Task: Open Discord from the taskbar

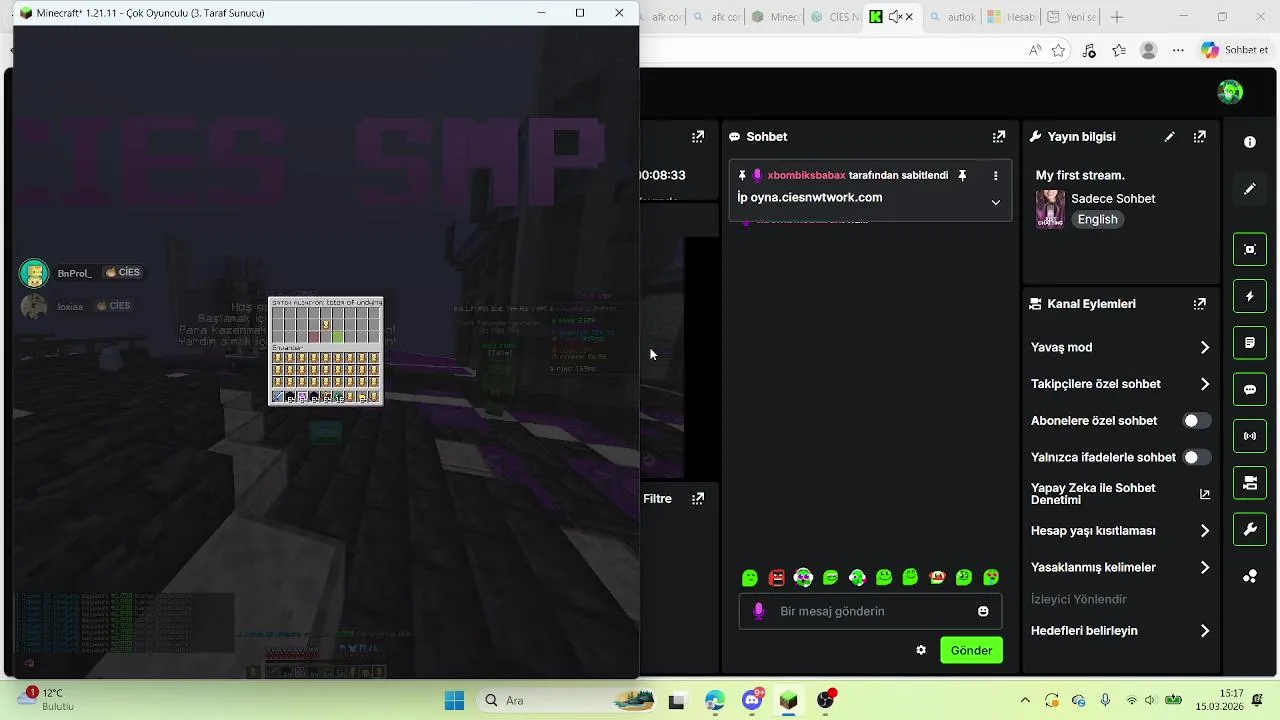Action: [x=752, y=700]
